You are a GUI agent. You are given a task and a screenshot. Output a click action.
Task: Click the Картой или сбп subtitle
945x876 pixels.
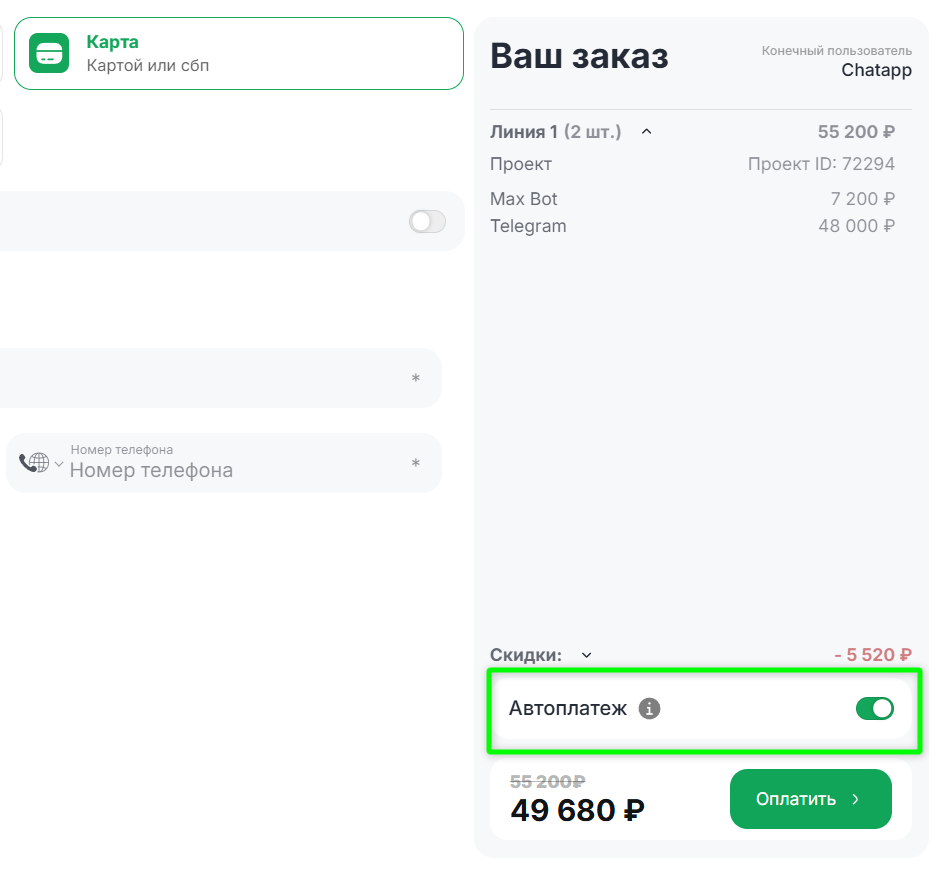point(148,66)
